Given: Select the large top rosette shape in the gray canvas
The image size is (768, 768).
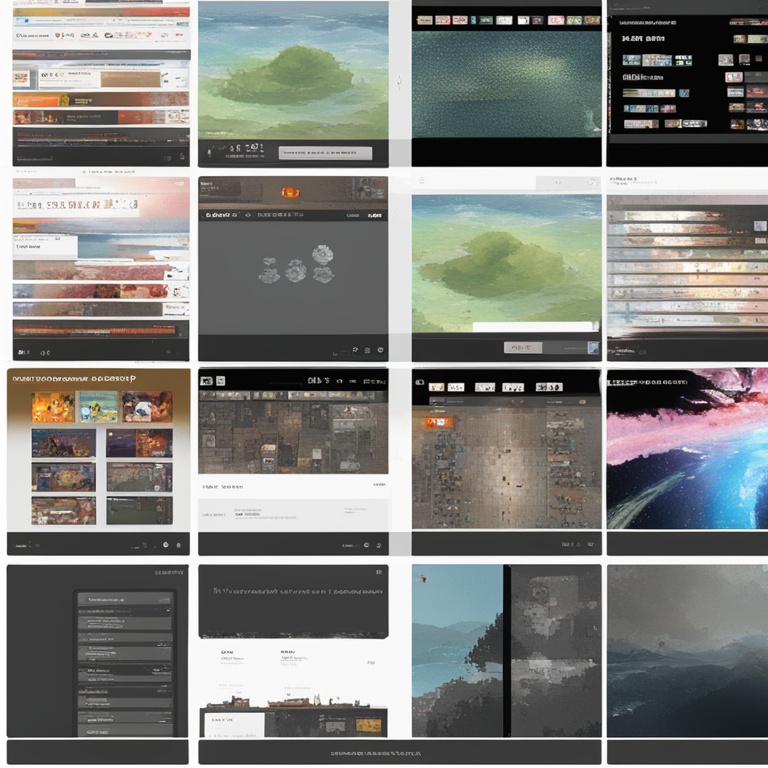Looking at the screenshot, I should pyautogui.click(x=323, y=255).
